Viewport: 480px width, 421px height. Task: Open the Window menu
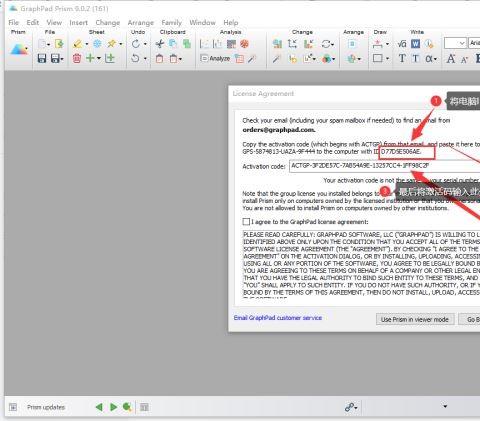click(202, 23)
